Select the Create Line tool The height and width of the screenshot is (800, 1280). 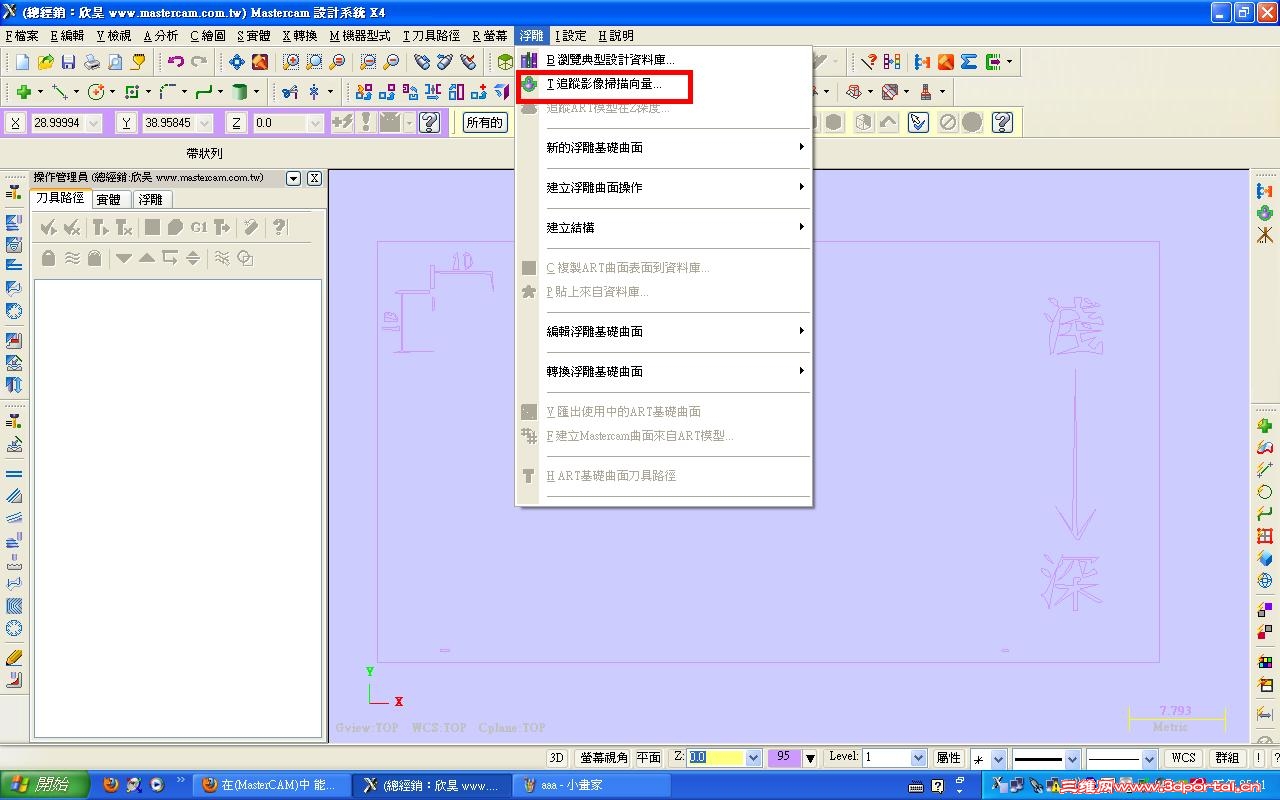point(60,92)
